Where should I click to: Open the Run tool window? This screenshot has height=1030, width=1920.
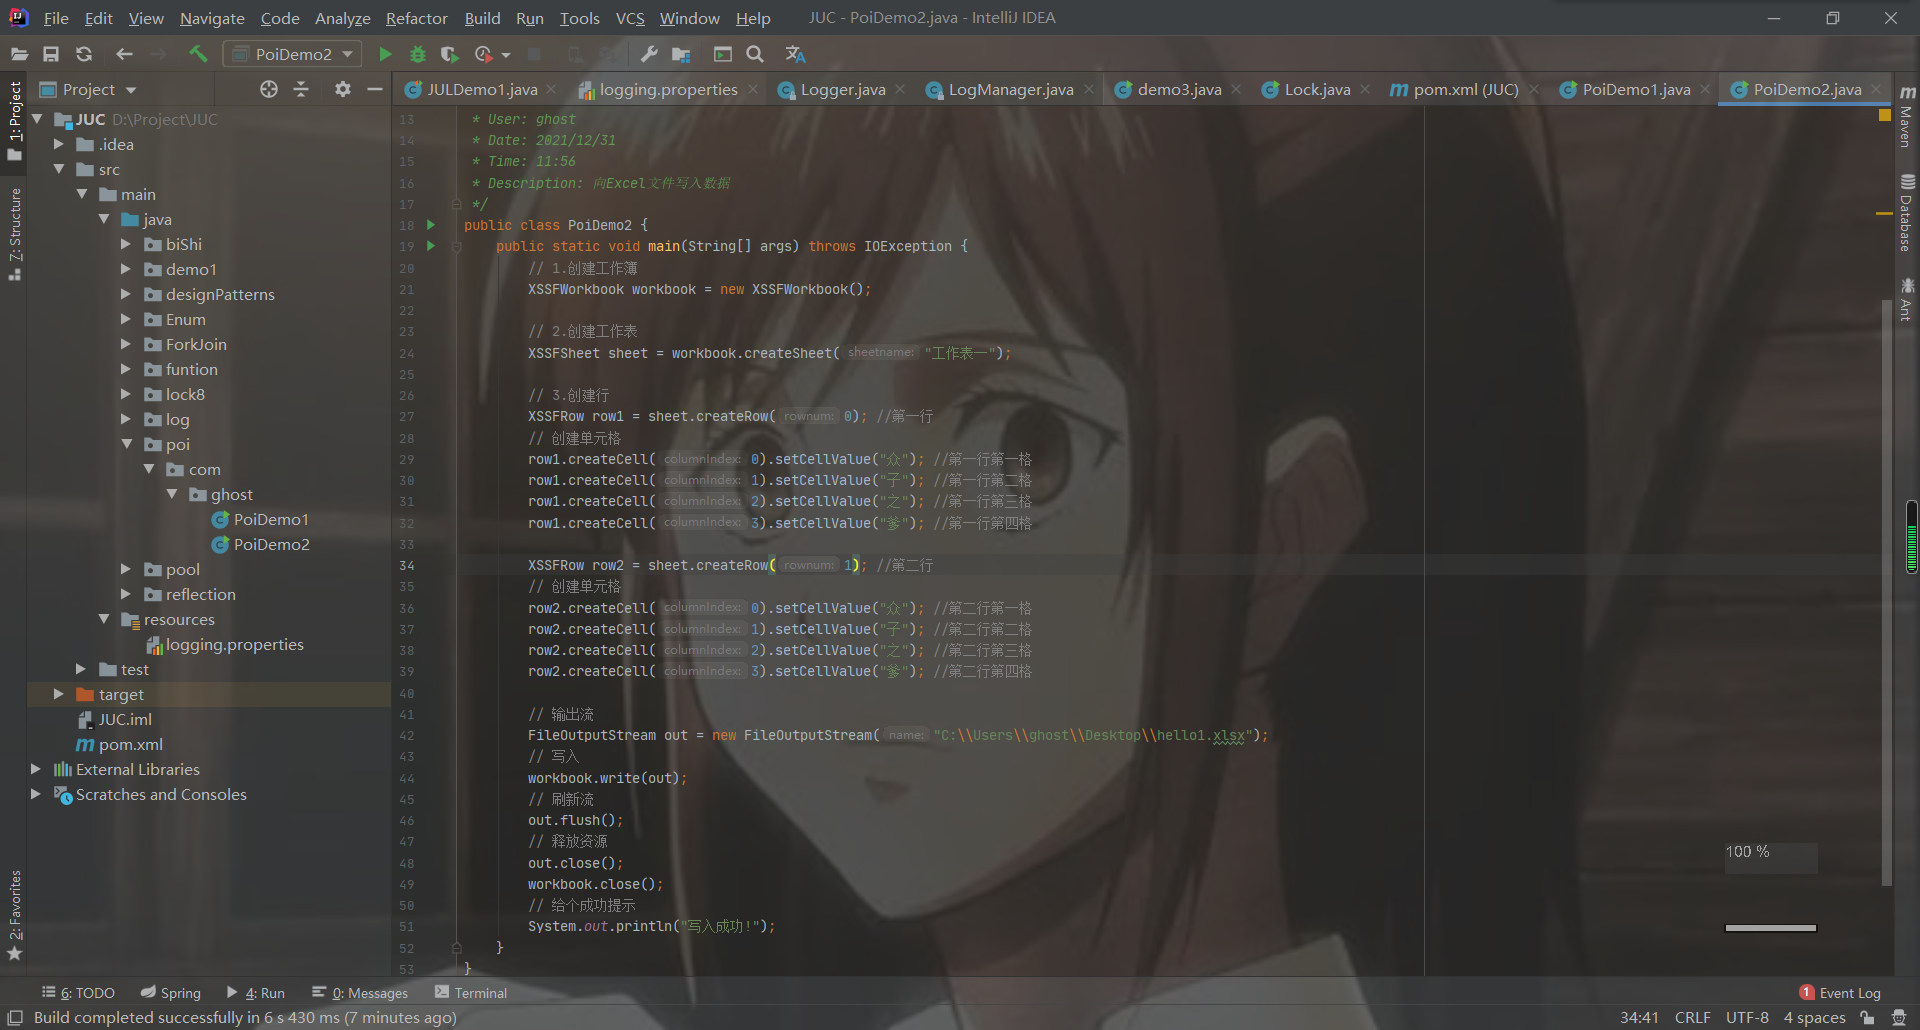255,992
